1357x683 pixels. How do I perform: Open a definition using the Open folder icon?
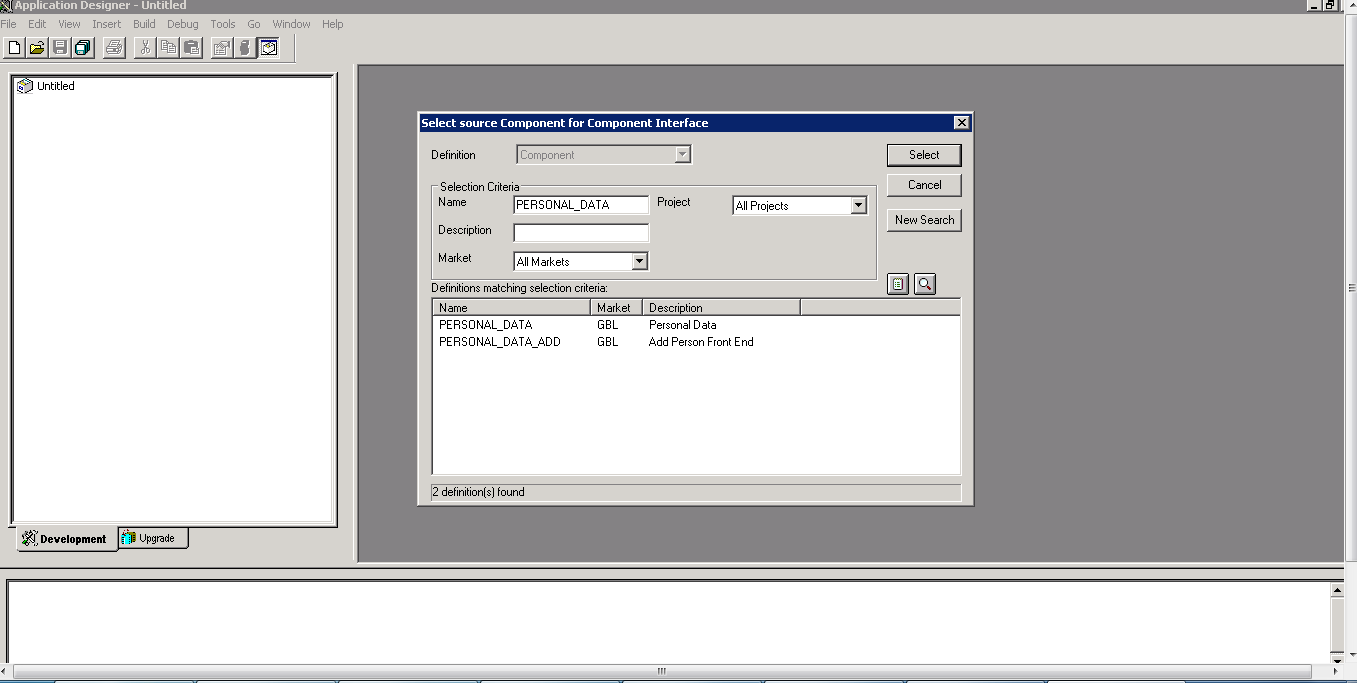36,46
